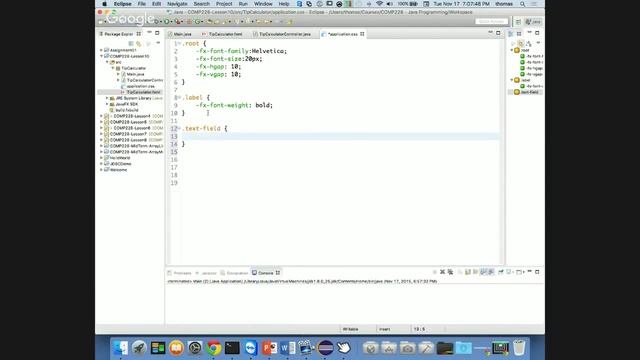Open PowerPoint from the Dock
Image resolution: width=640 pixels, height=360 pixels.
pos(269,348)
